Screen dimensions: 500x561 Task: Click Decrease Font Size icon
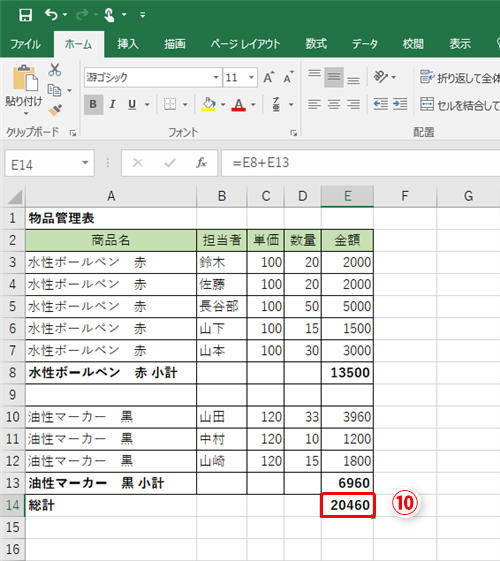[288, 77]
